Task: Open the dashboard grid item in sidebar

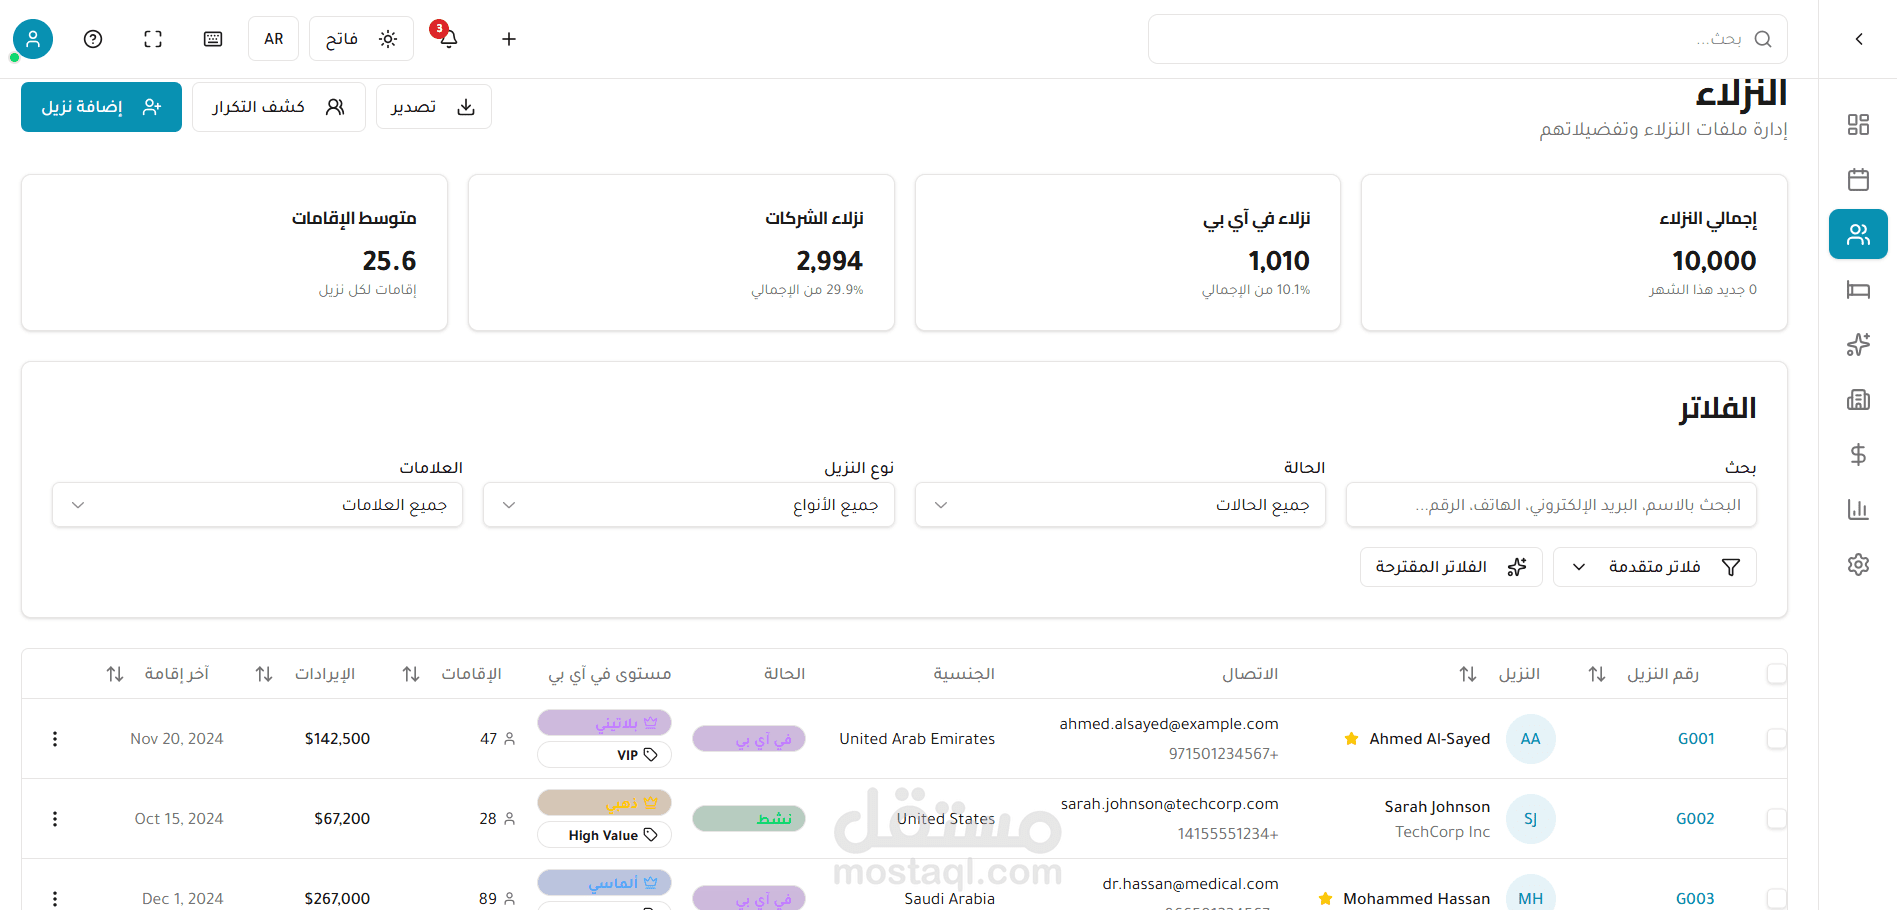Action: click(x=1858, y=125)
